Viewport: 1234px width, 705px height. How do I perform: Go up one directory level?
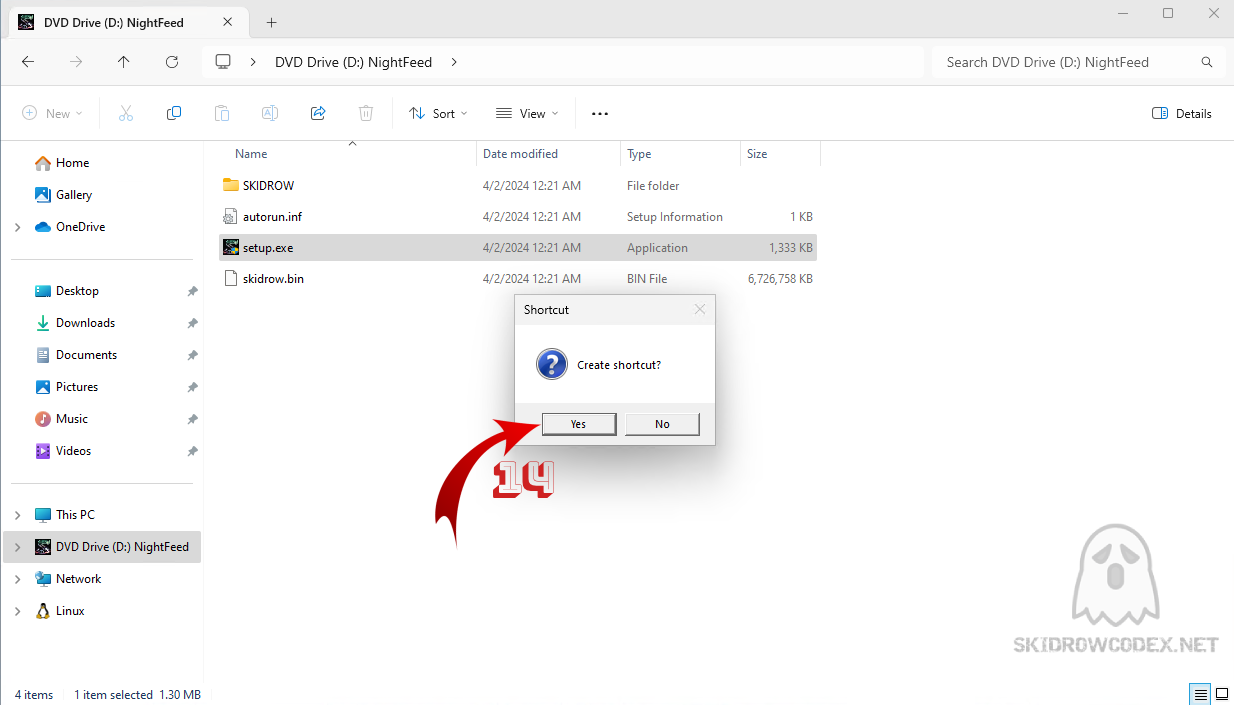click(x=124, y=62)
